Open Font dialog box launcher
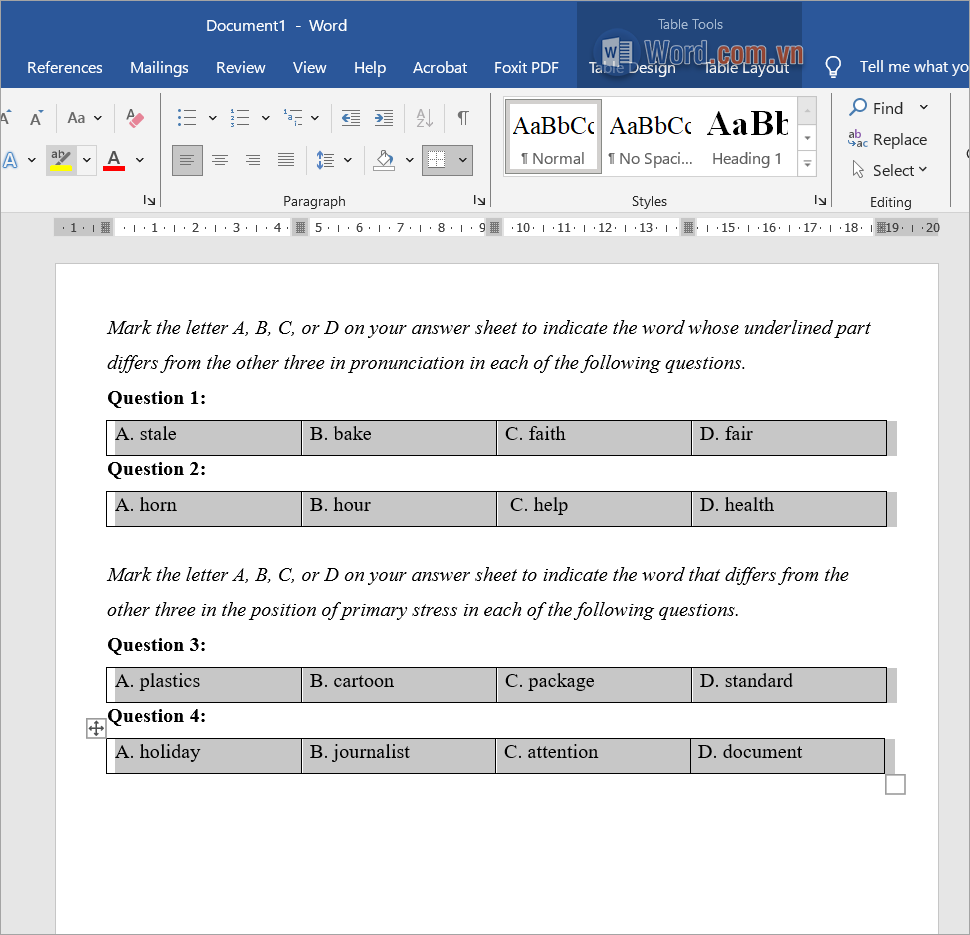 pyautogui.click(x=149, y=200)
